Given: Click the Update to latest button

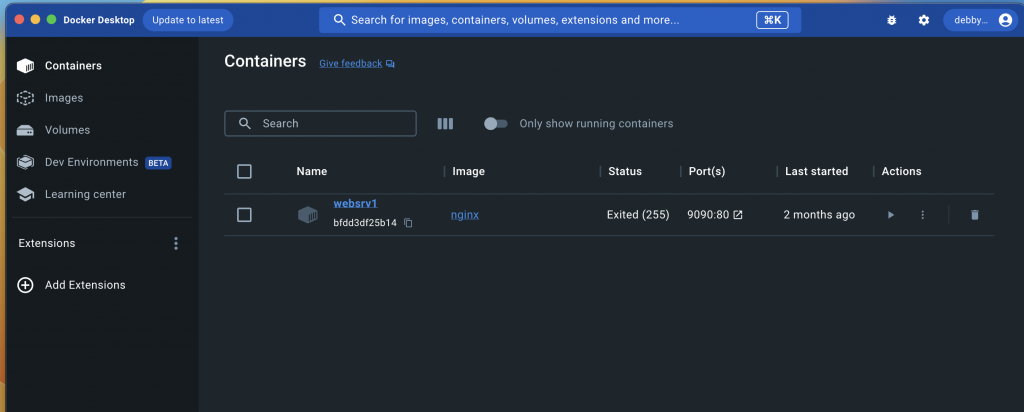Looking at the screenshot, I should 188,20.
